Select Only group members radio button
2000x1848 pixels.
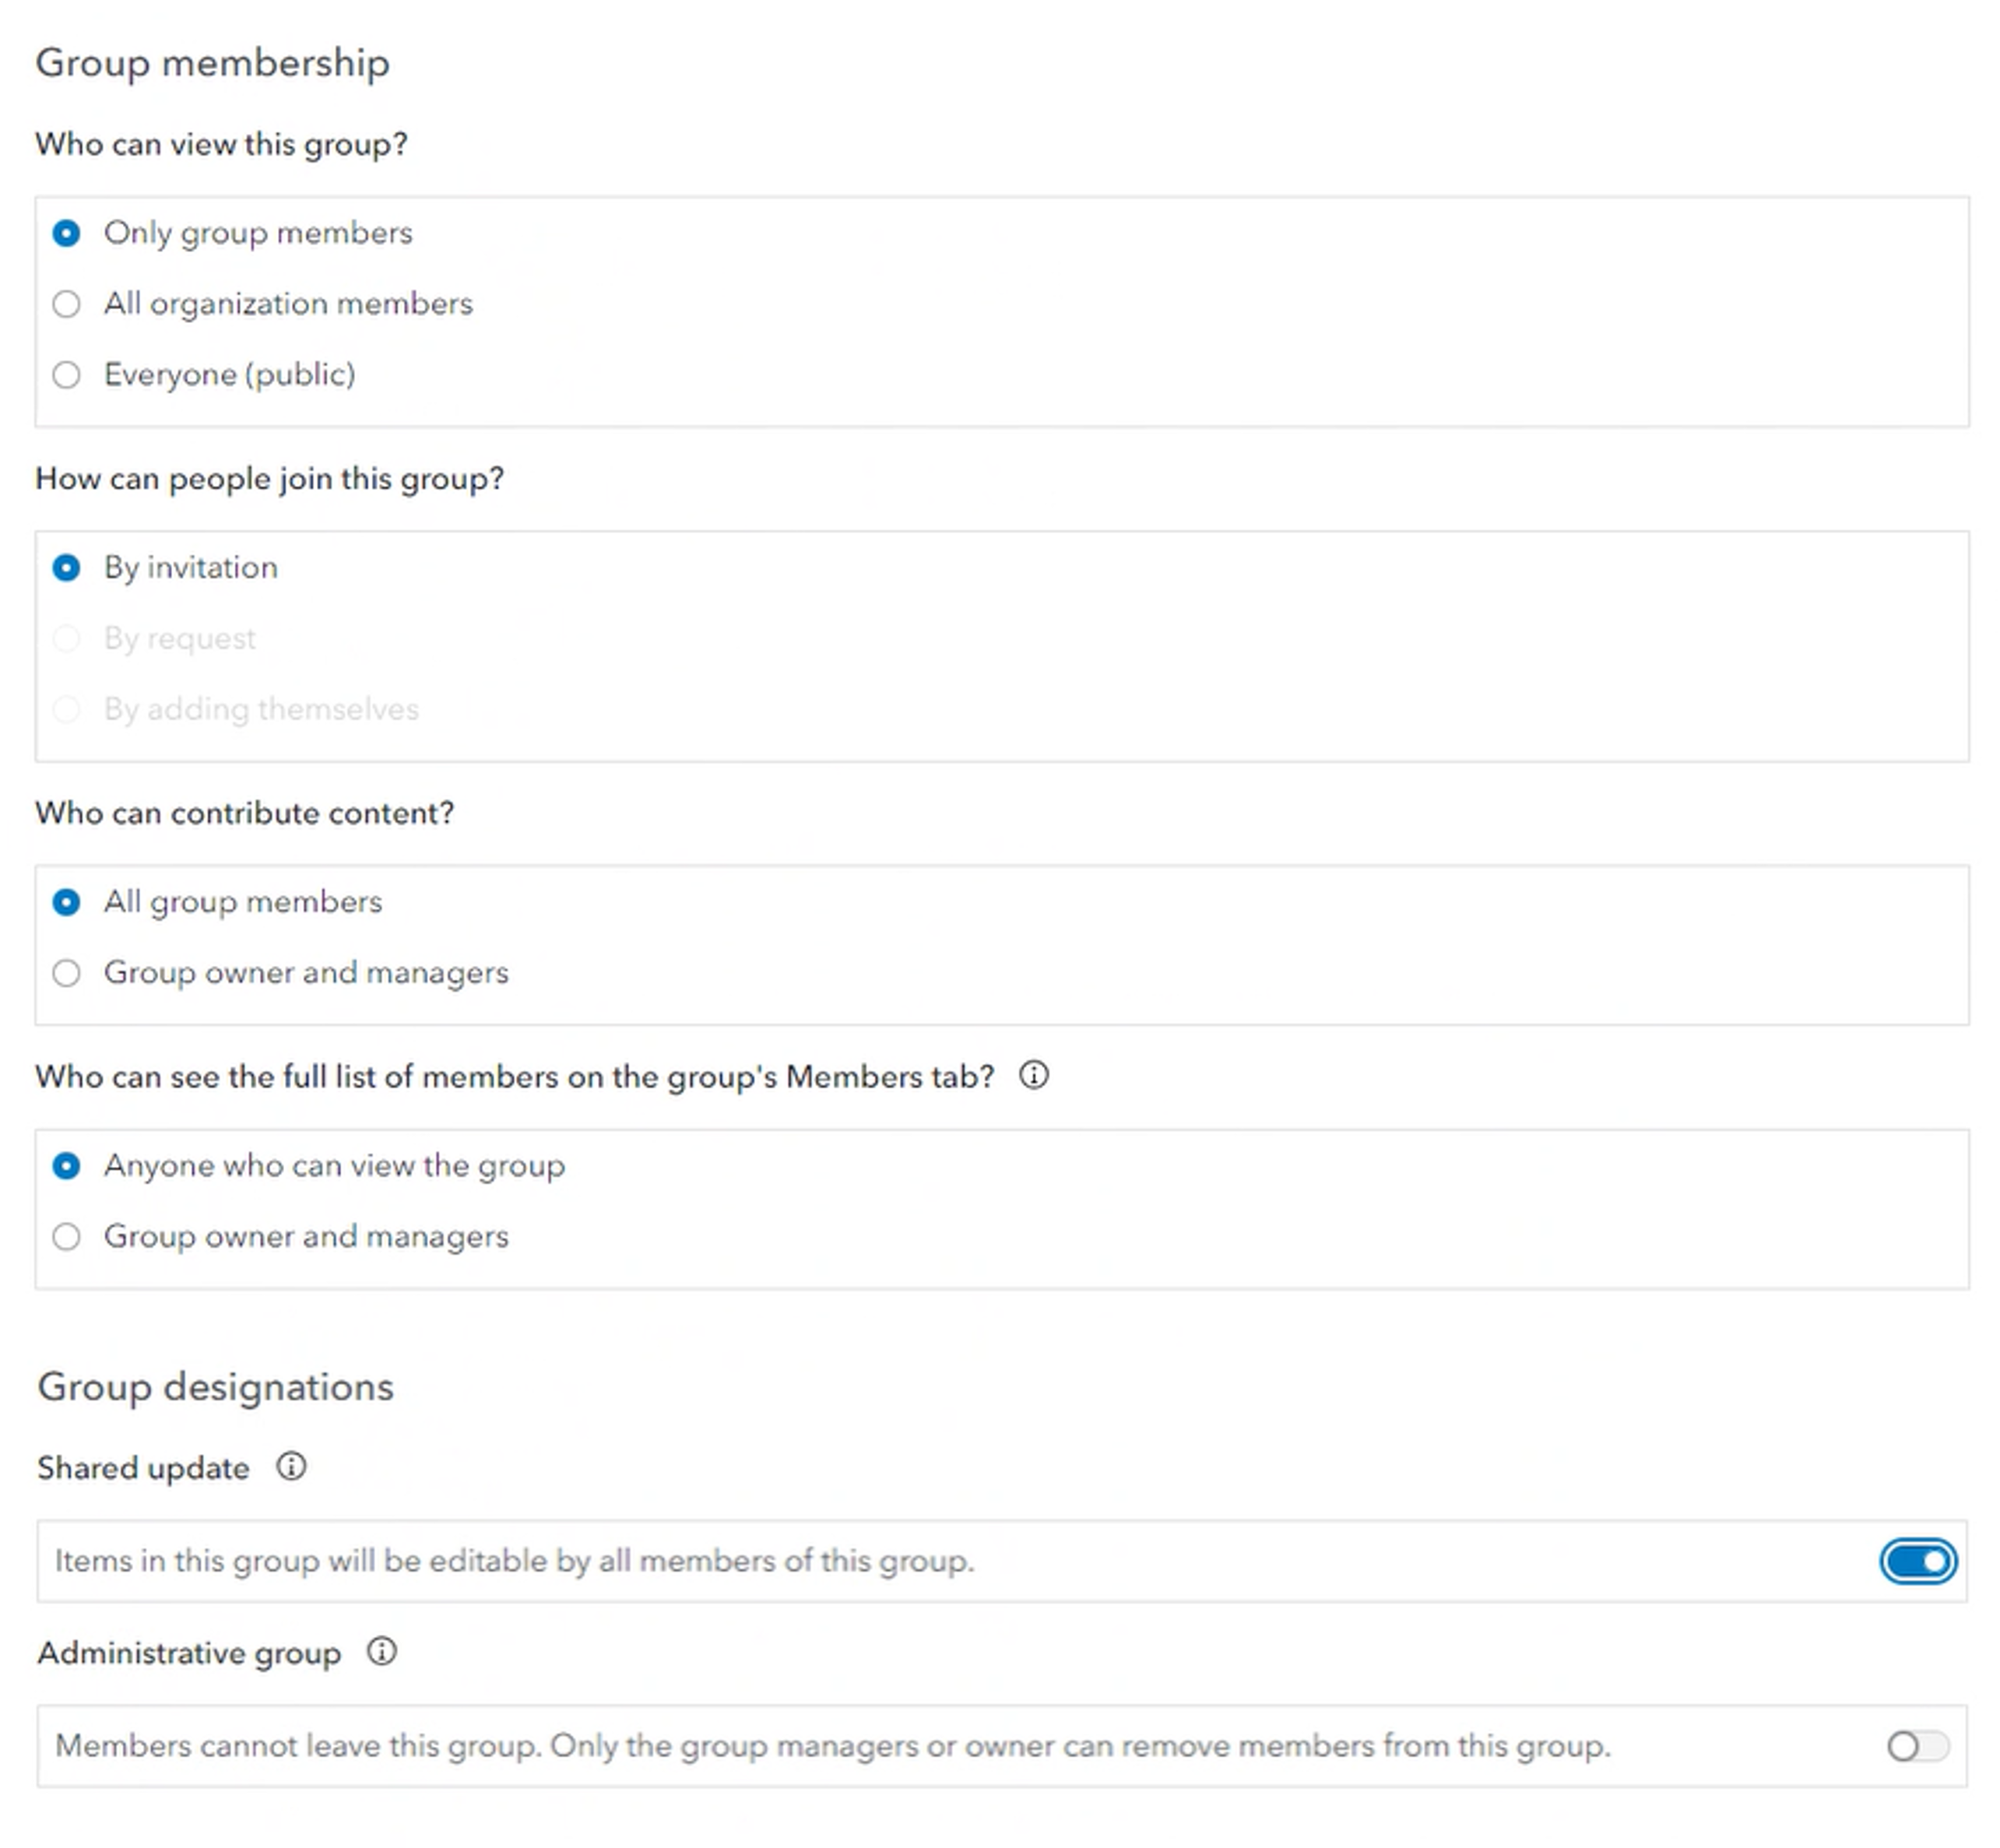[66, 233]
